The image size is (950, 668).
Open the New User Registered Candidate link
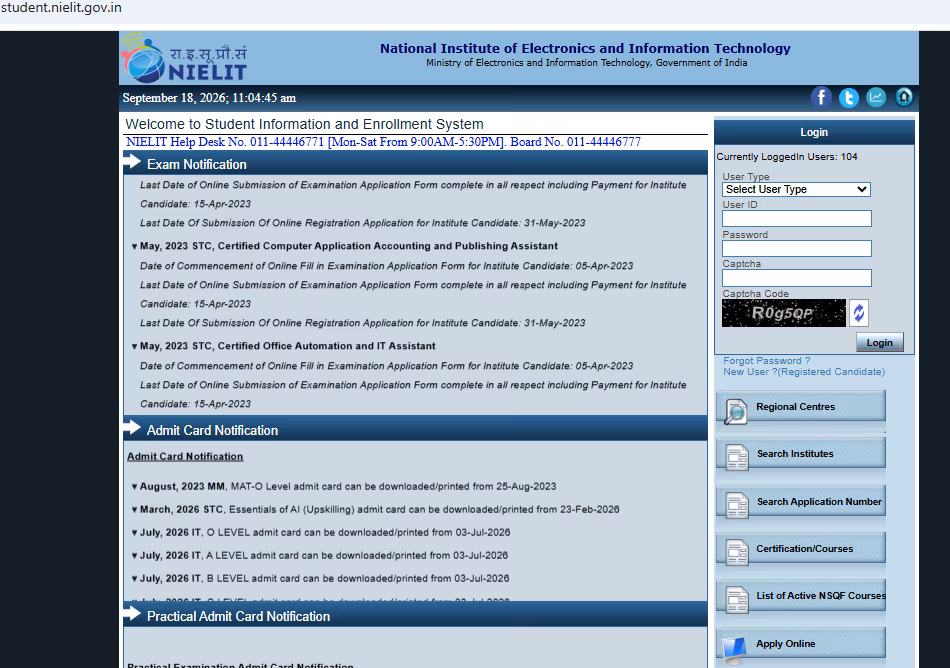pos(803,372)
